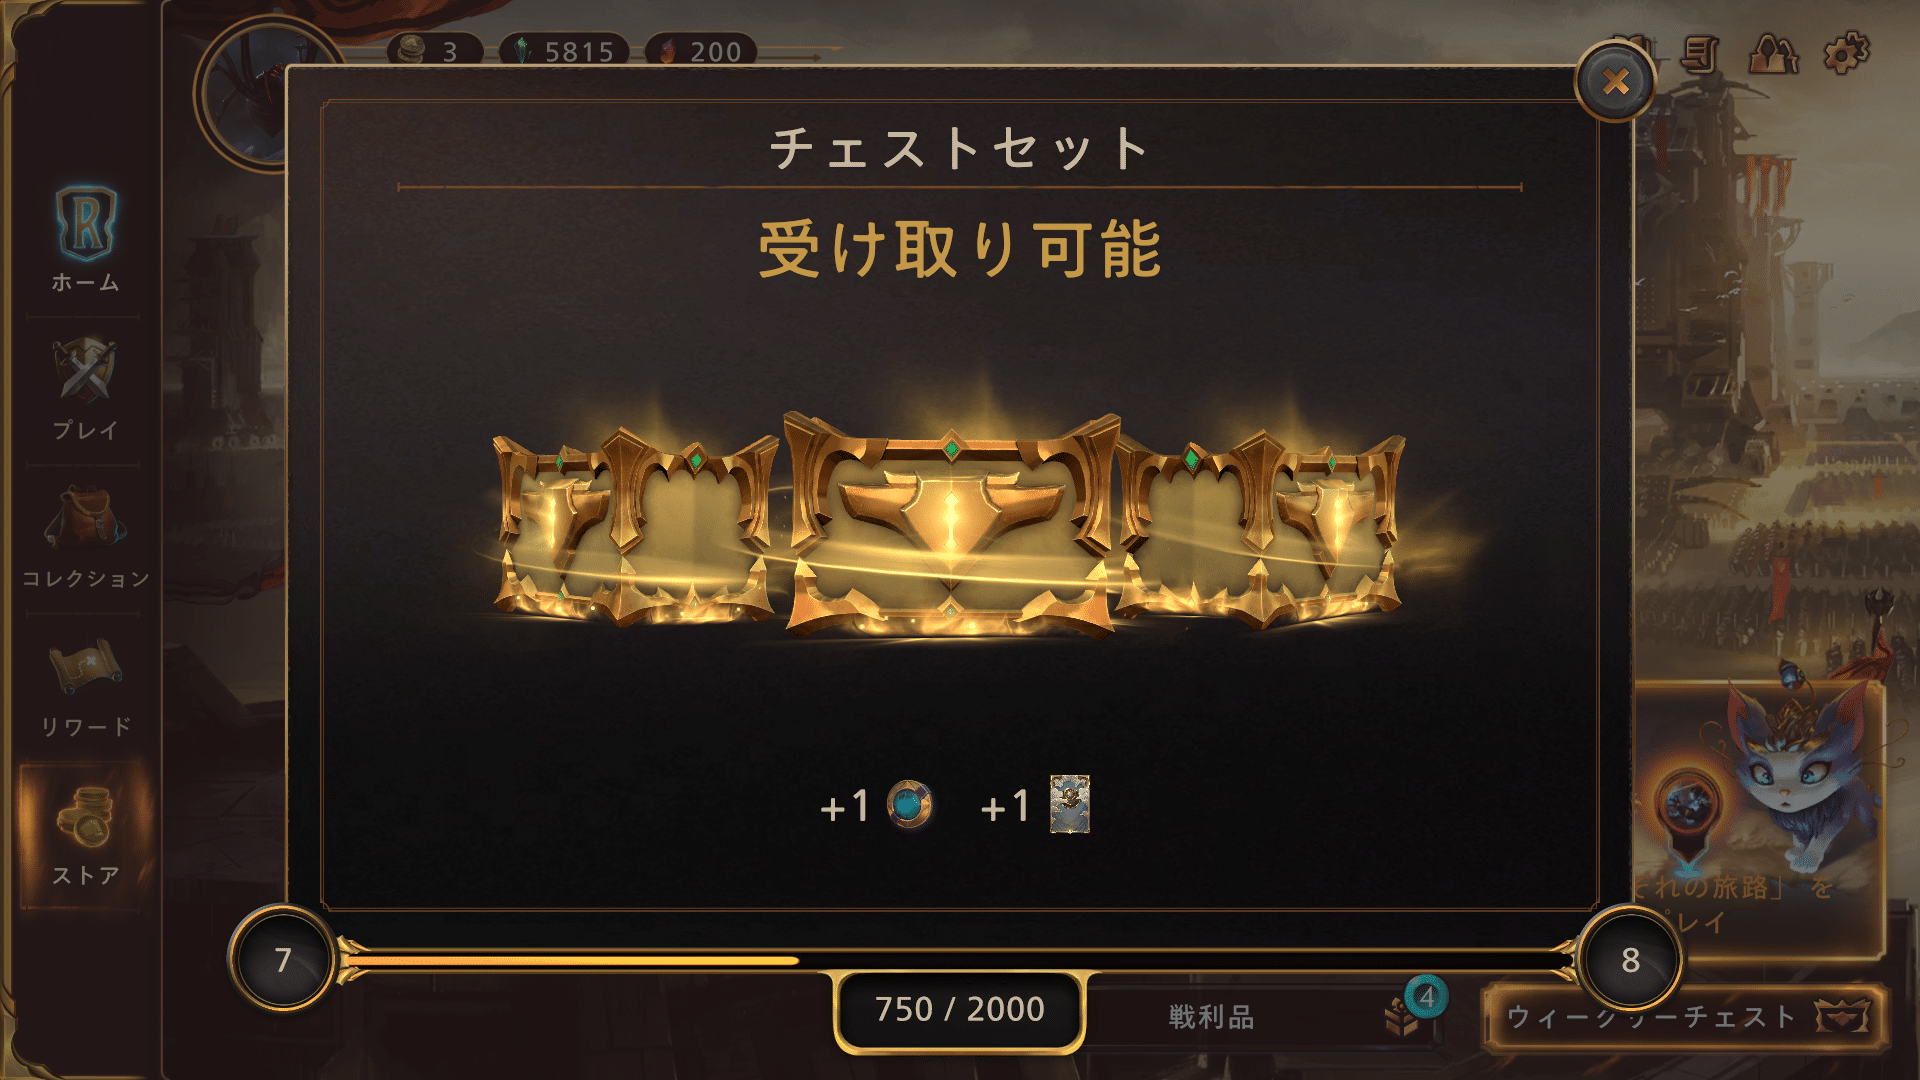Open the settings gear icon
This screenshot has width=1920, height=1080.
coord(1846,53)
